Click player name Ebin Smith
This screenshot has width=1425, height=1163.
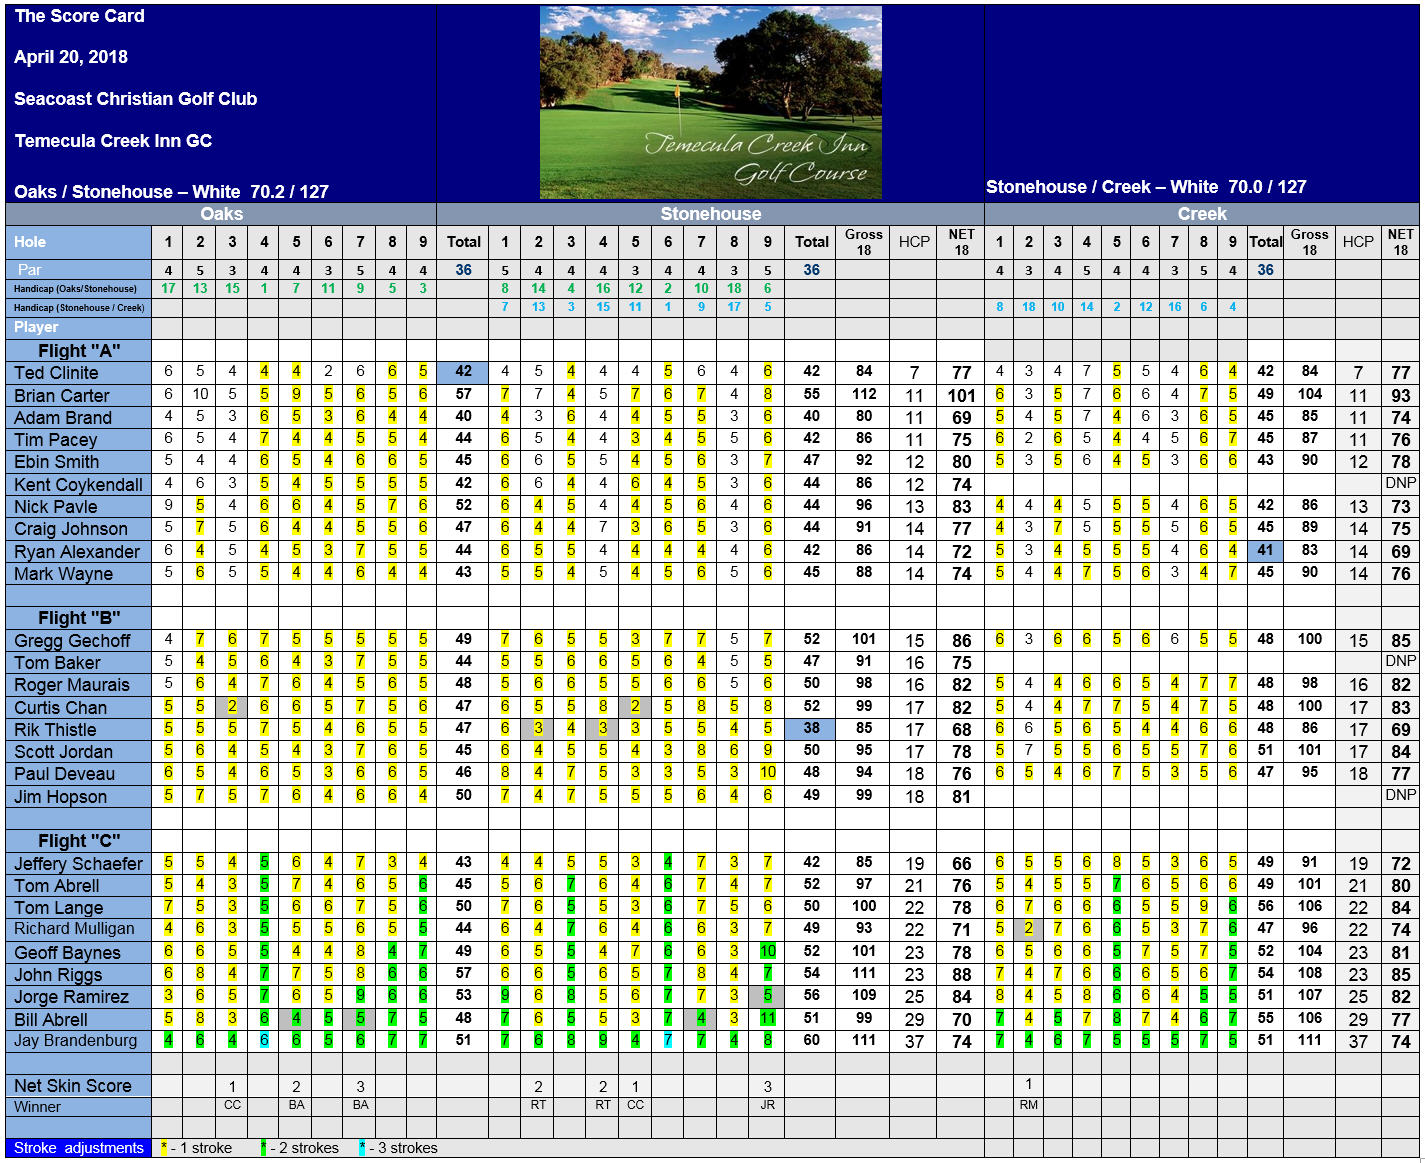click(57, 462)
